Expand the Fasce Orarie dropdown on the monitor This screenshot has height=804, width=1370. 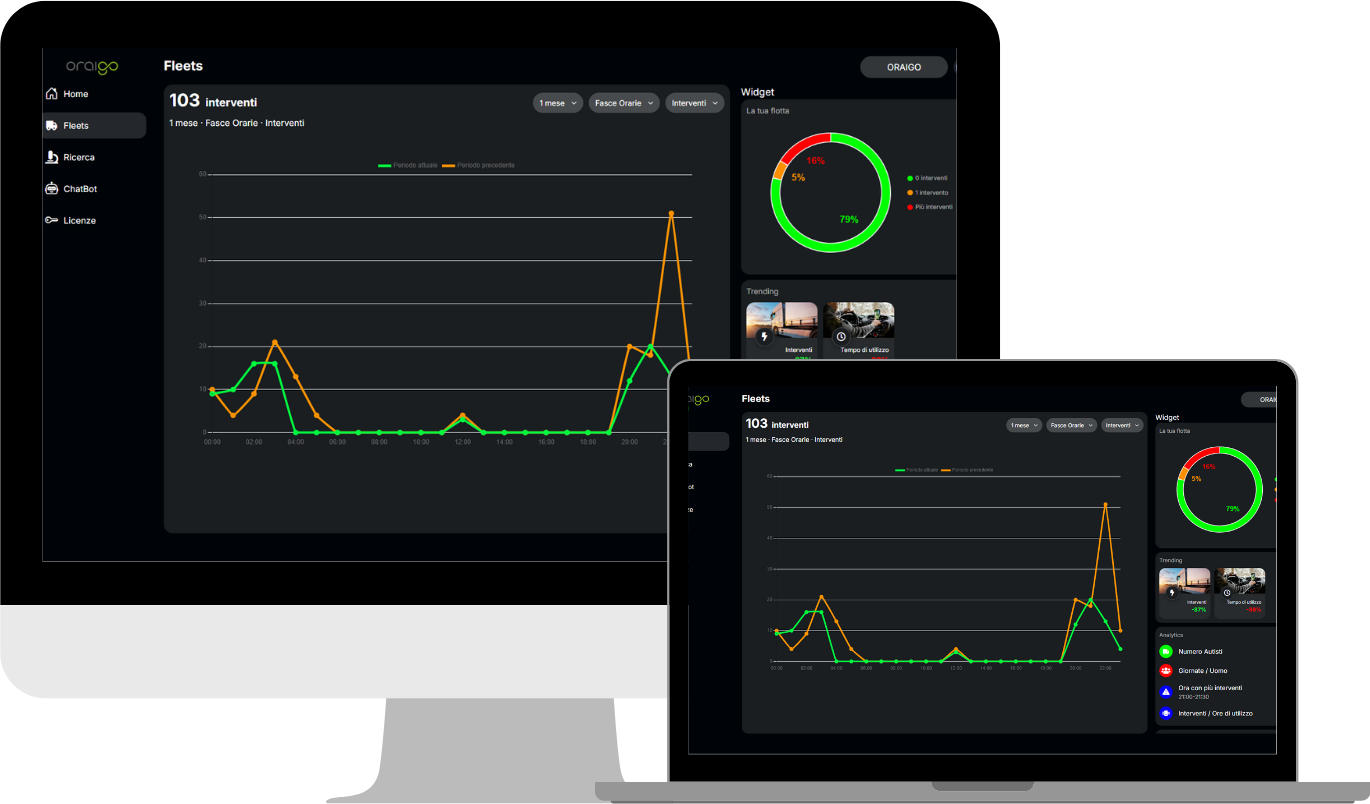coord(624,103)
